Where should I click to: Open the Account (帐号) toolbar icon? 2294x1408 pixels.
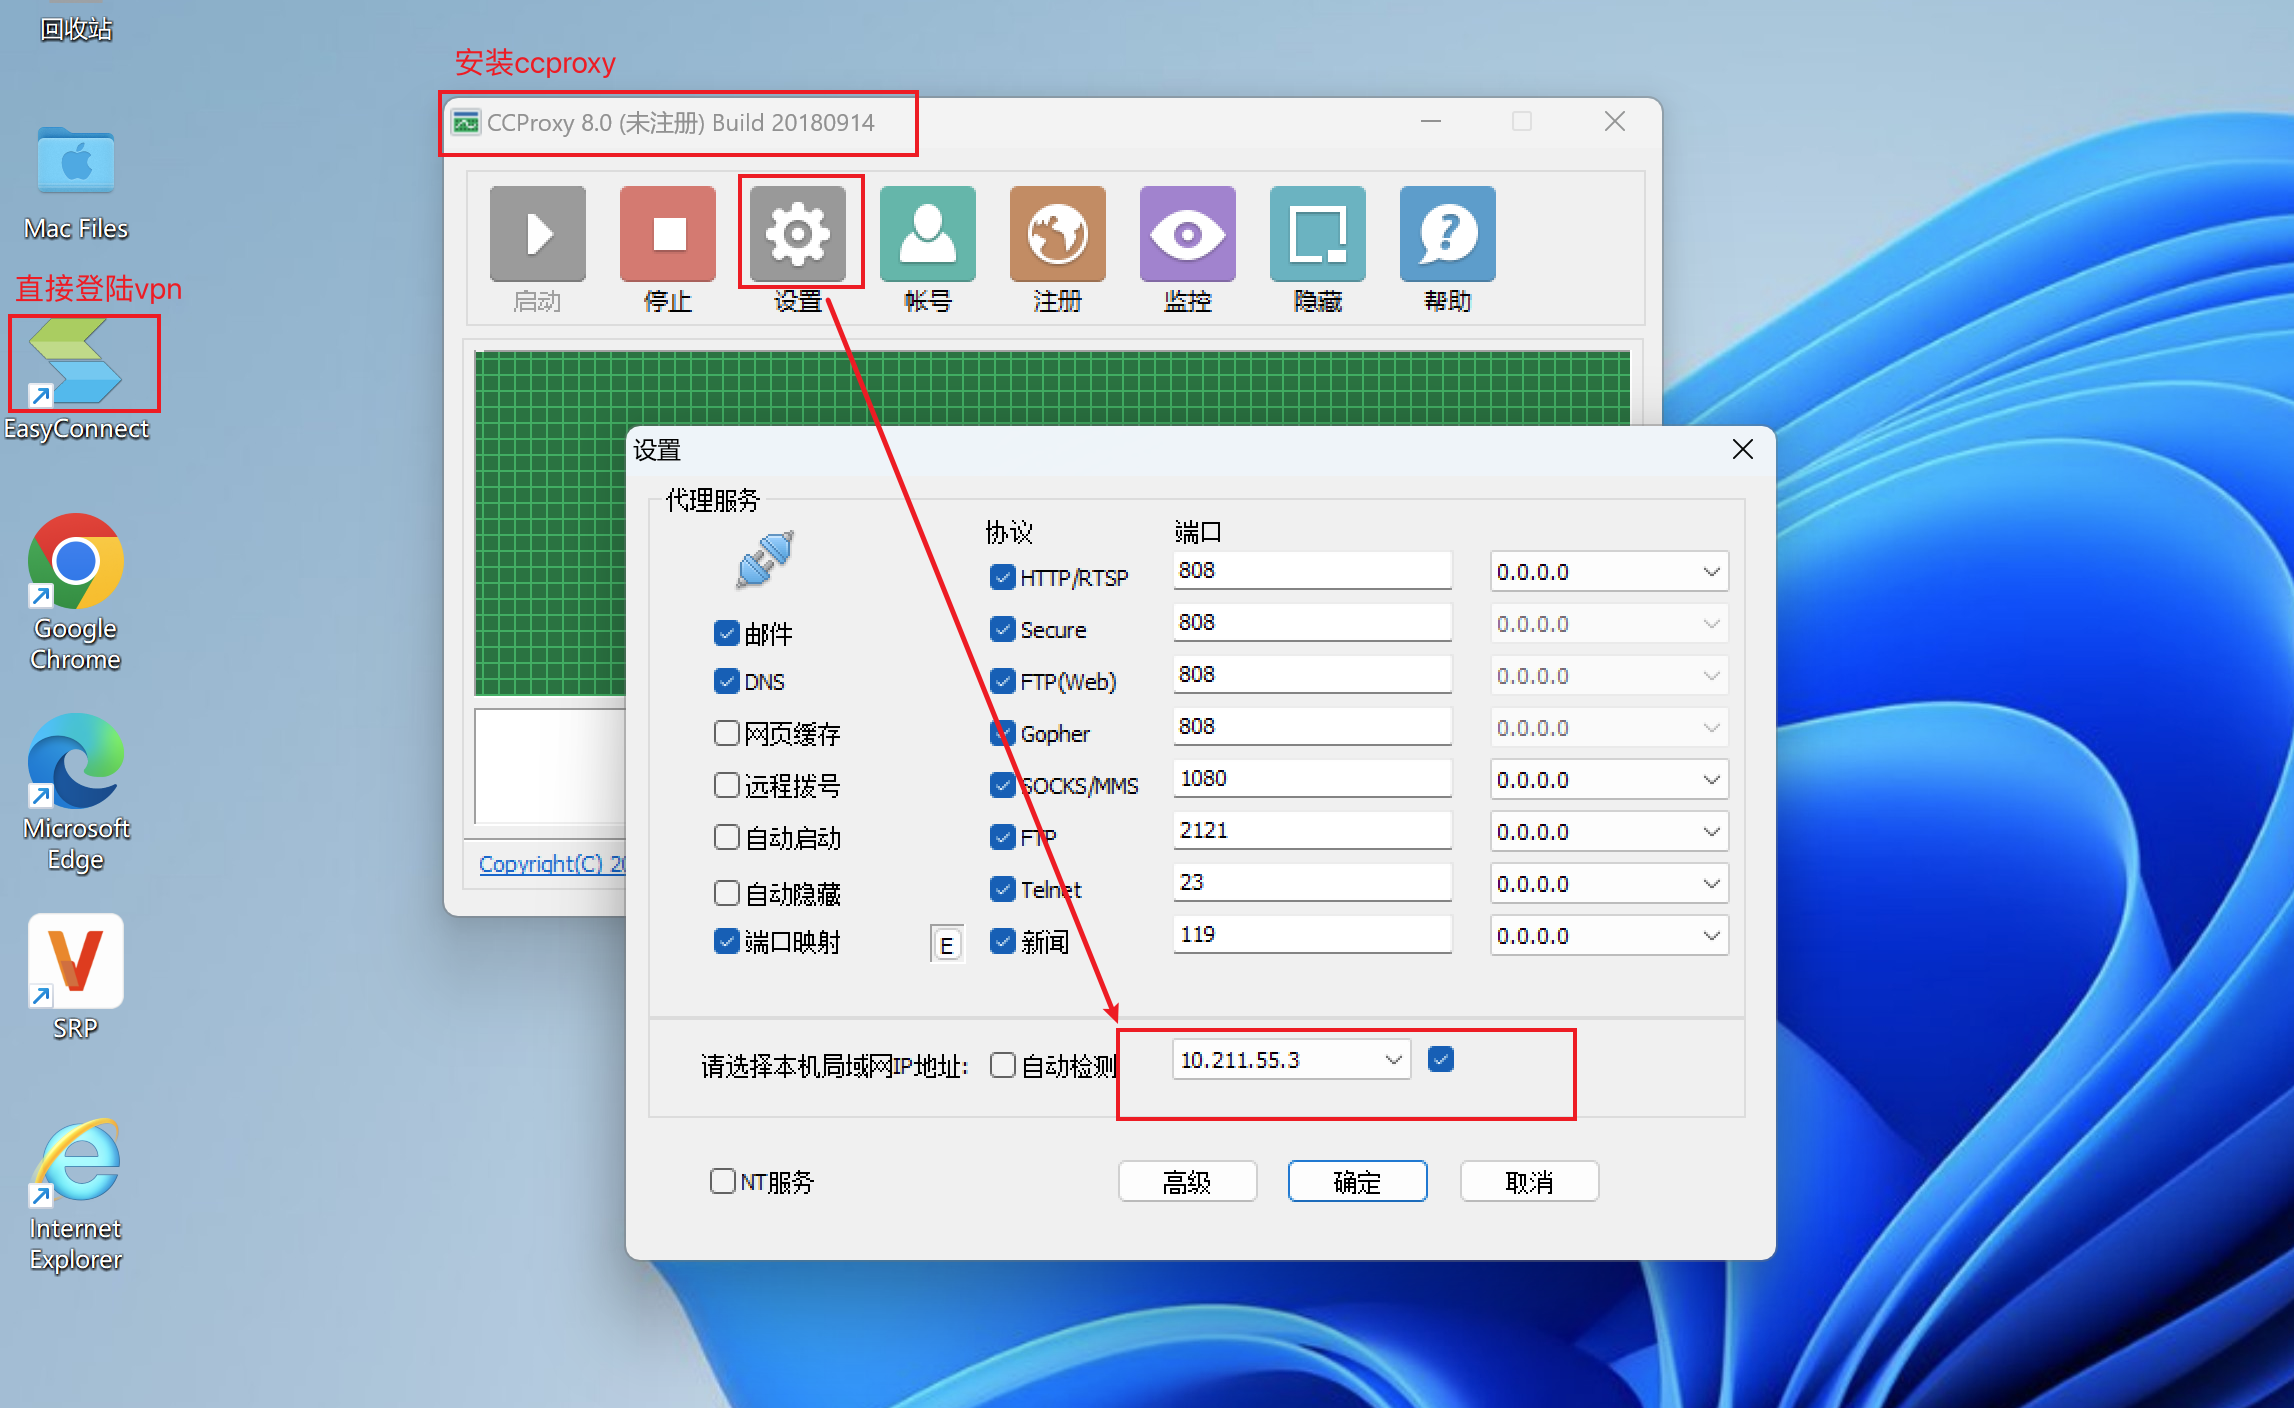click(927, 234)
